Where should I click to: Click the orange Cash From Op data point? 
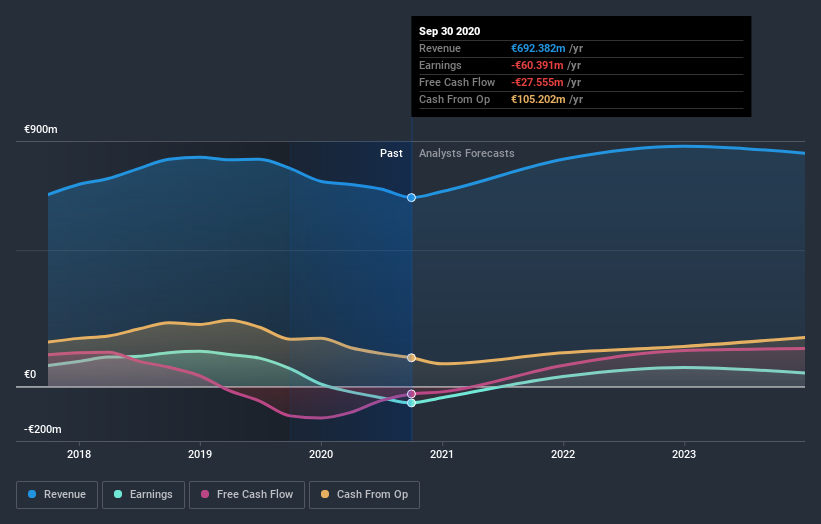coord(412,358)
